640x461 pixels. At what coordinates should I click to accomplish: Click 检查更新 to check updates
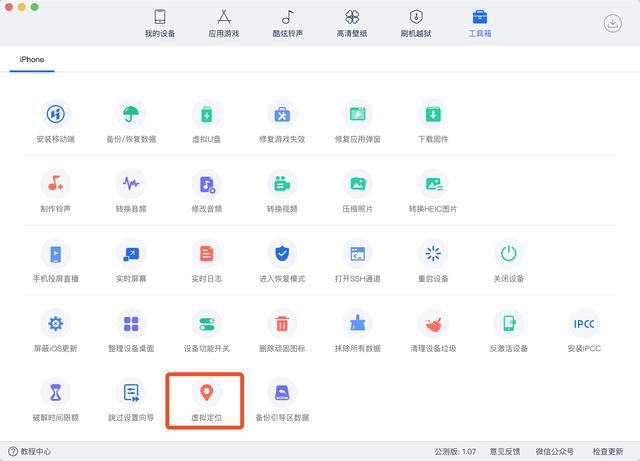coord(608,451)
